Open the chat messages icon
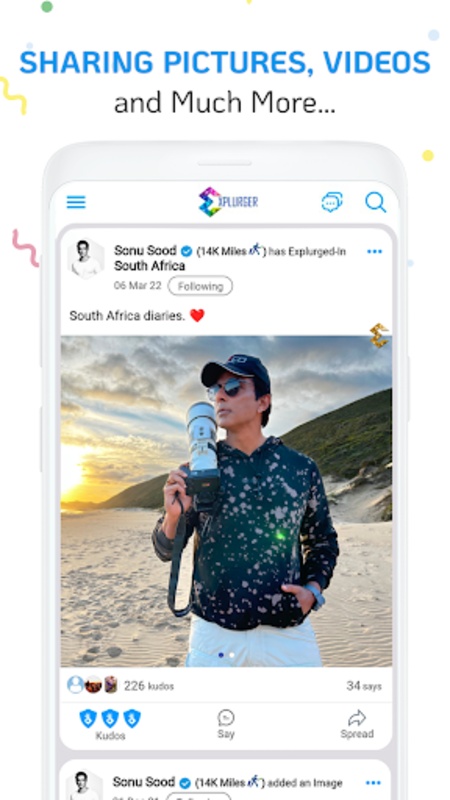The height and width of the screenshot is (800, 450). pyautogui.click(x=332, y=202)
